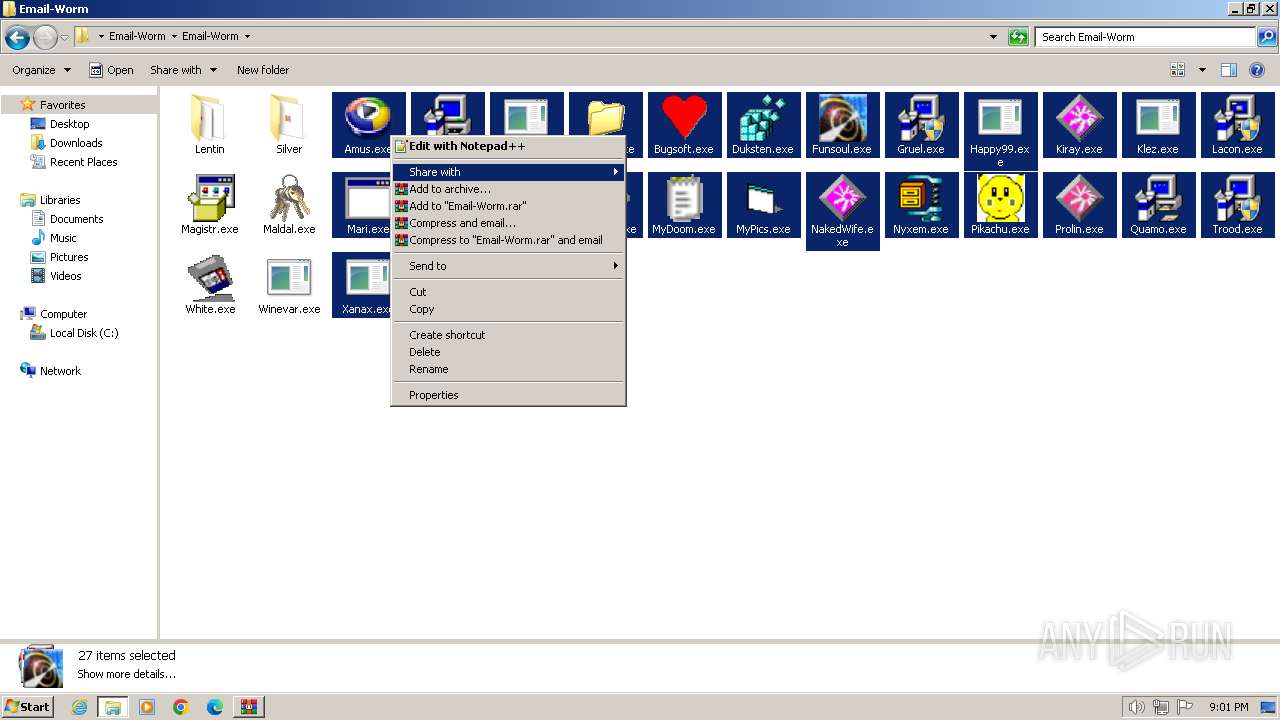Select the Happy99.exe file icon

click(1000, 131)
